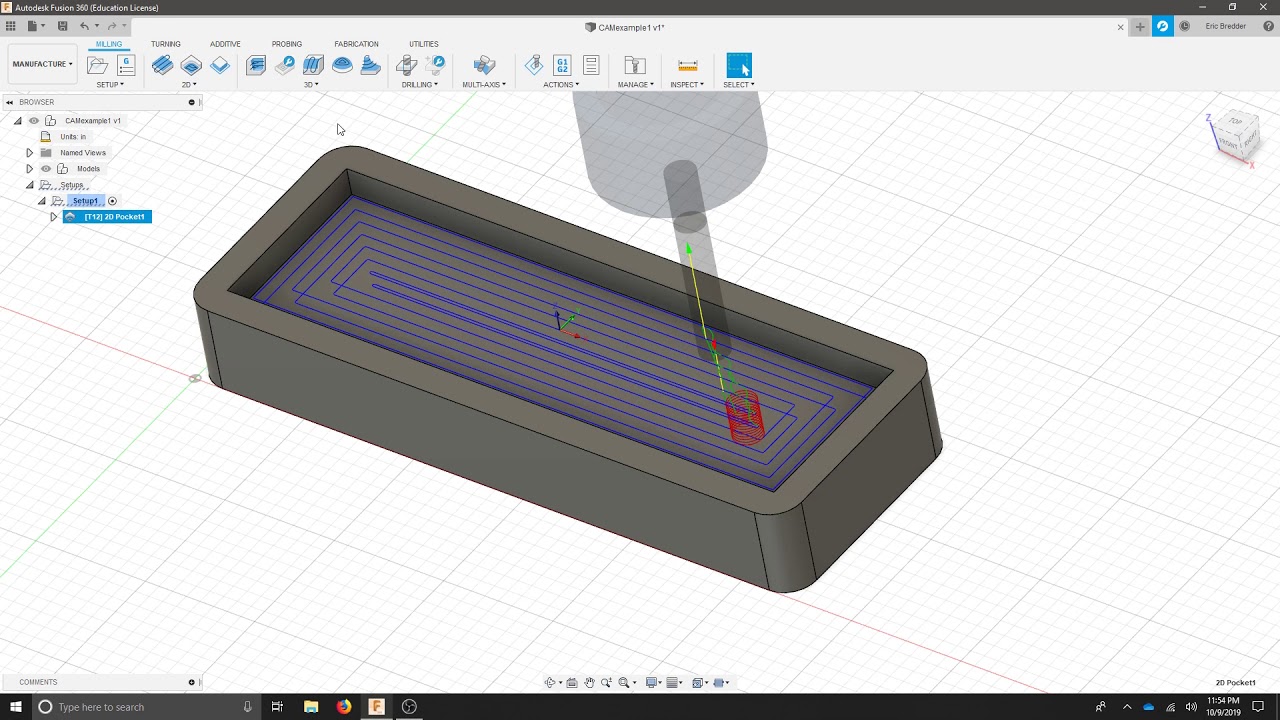This screenshot has width=1280, height=720.
Task: Expand the SETUP panel dropdown
Action: 110,85
